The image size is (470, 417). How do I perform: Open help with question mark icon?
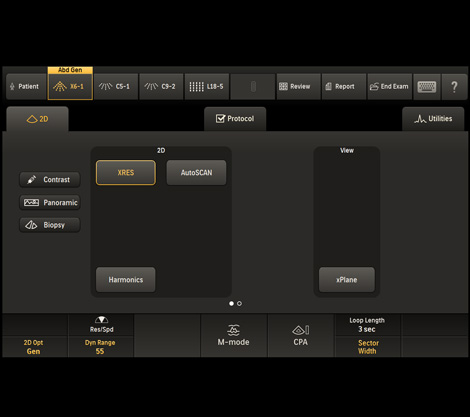click(454, 86)
